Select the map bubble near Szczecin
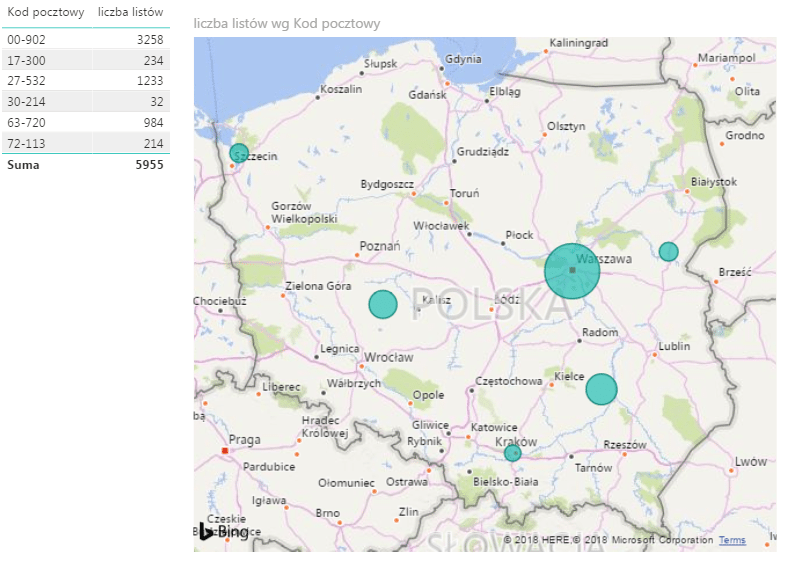786x564 pixels. [239, 153]
